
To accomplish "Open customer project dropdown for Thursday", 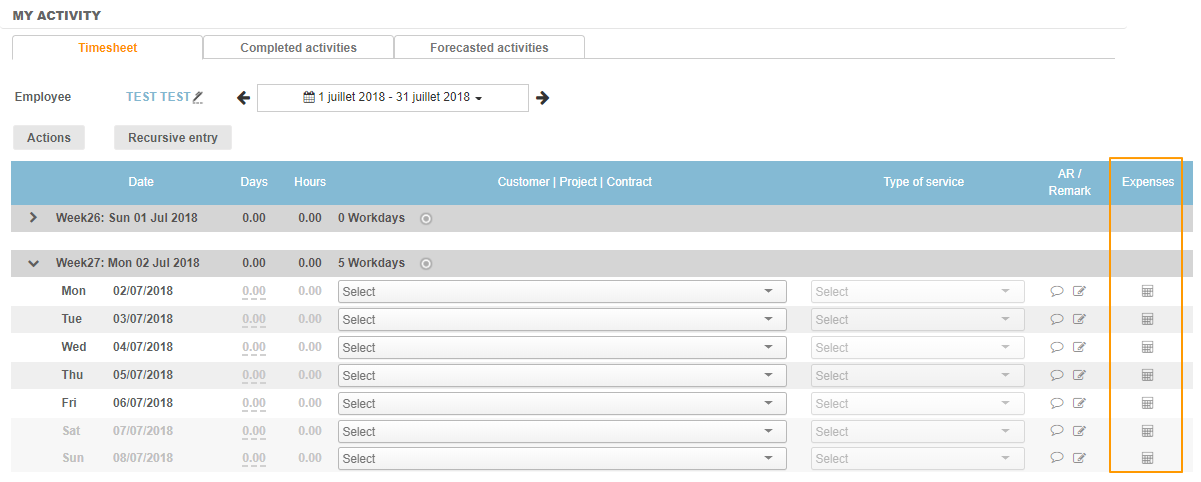I will (x=562, y=376).
